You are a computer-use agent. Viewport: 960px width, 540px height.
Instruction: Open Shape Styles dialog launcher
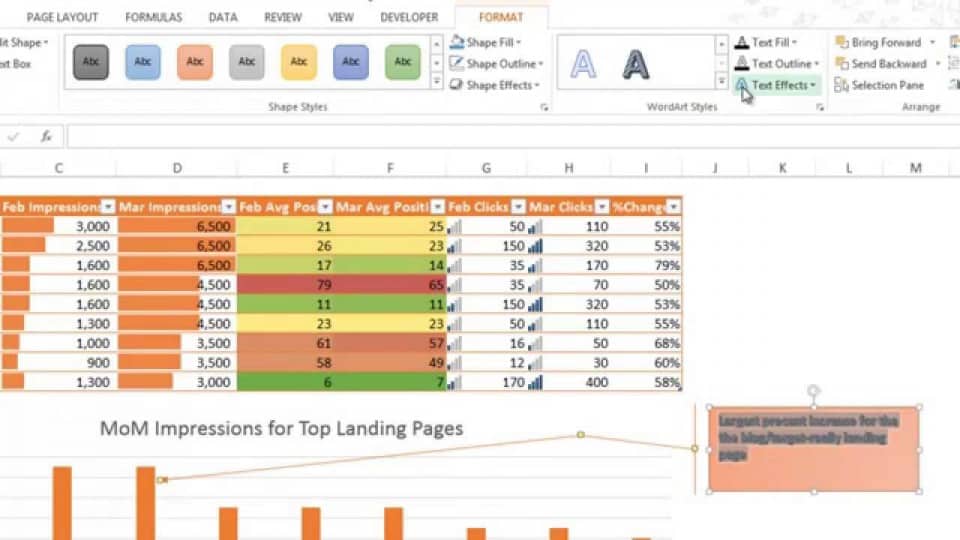coord(544,107)
